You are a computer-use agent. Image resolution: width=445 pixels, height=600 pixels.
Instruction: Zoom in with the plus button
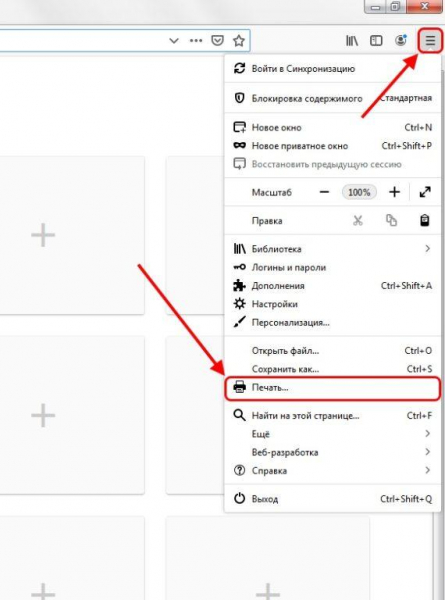(x=394, y=192)
